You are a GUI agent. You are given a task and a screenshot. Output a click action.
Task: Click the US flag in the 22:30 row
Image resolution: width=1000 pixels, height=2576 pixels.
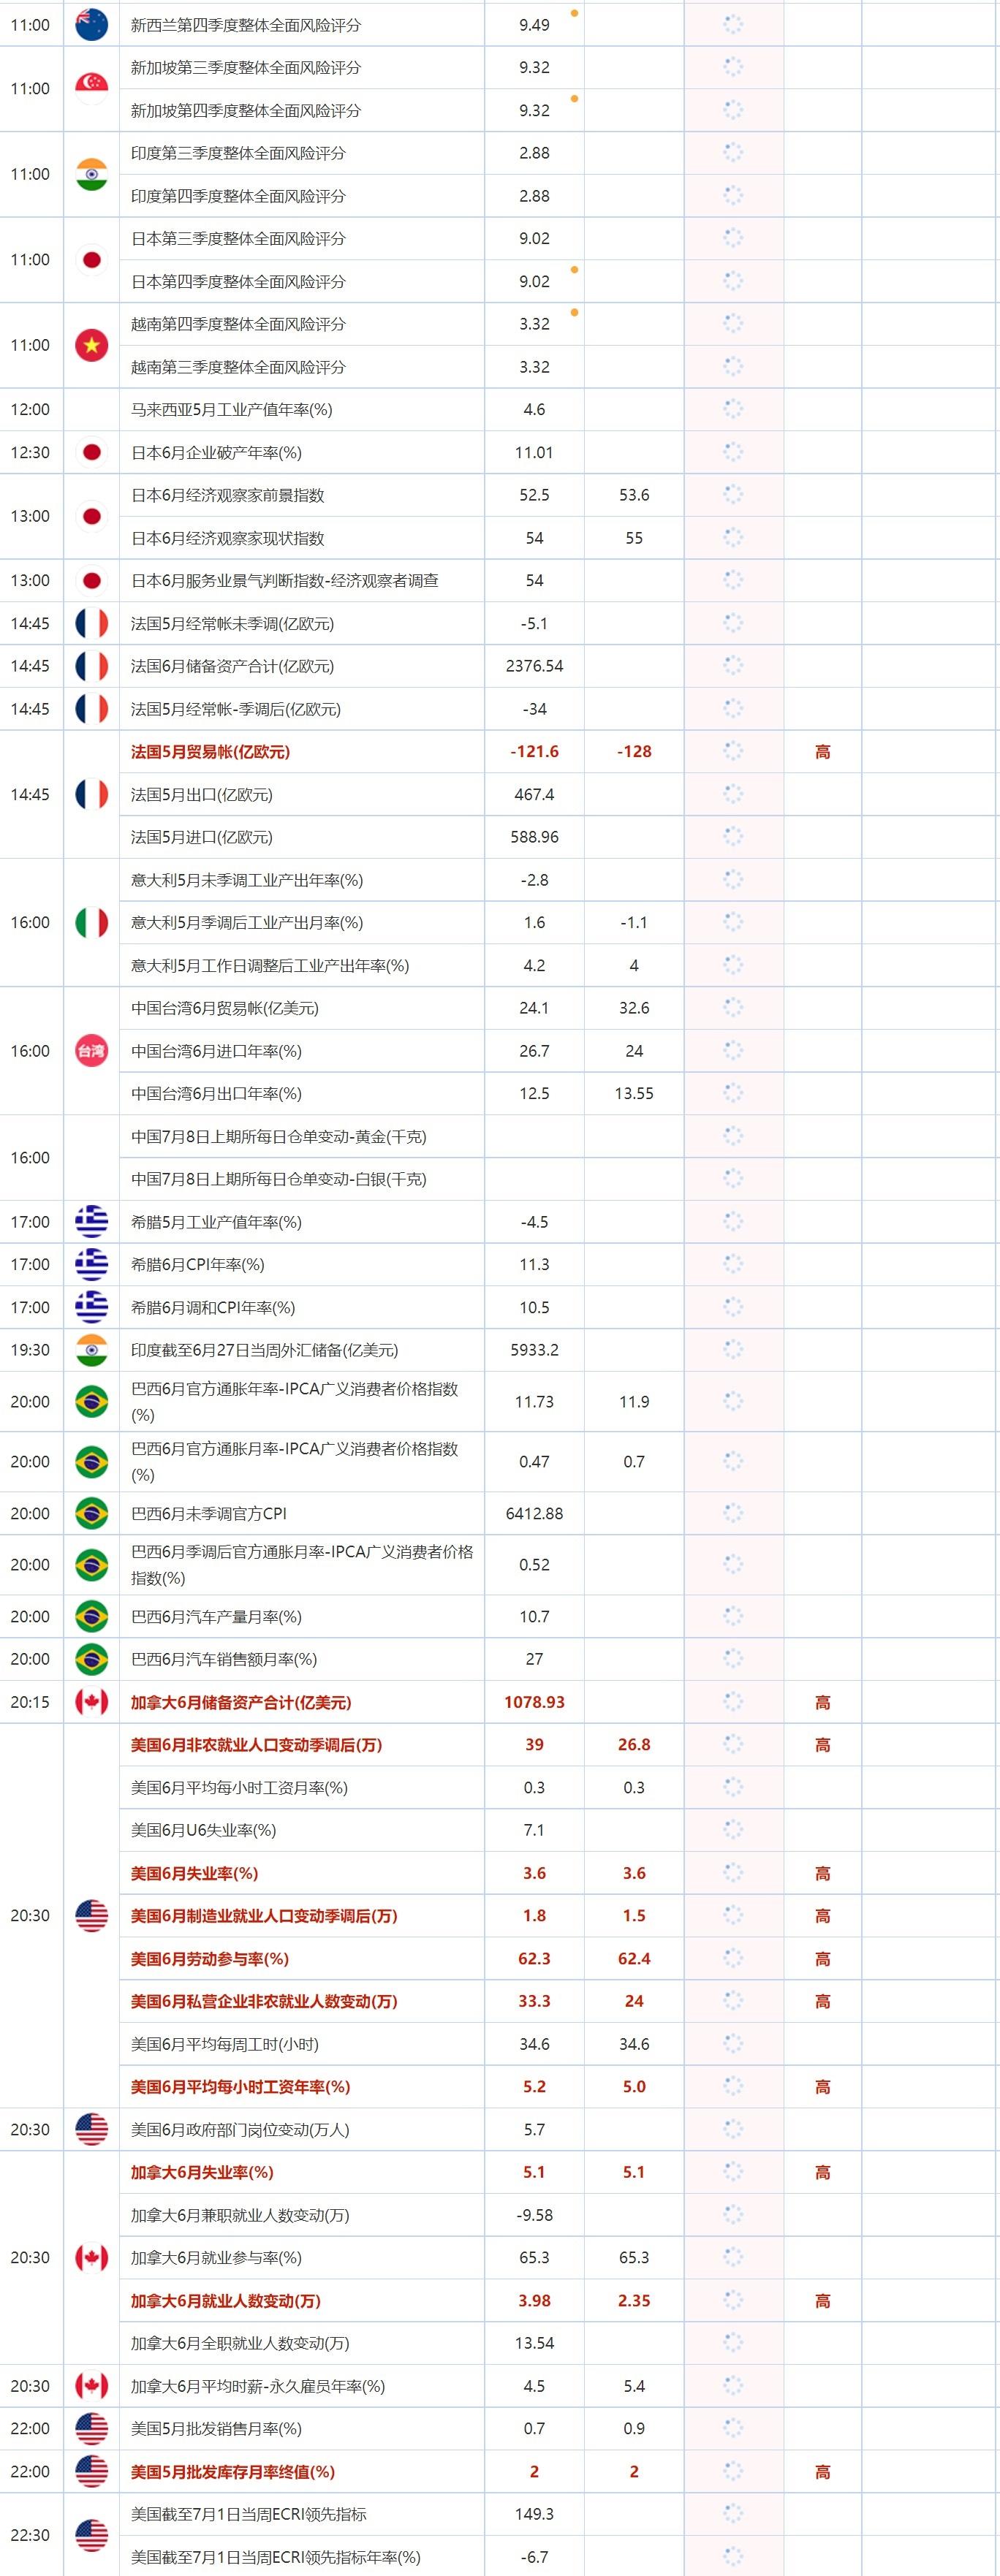(x=91, y=2535)
